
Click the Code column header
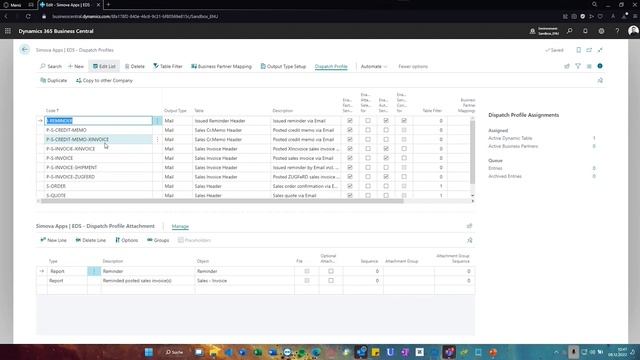coord(51,111)
